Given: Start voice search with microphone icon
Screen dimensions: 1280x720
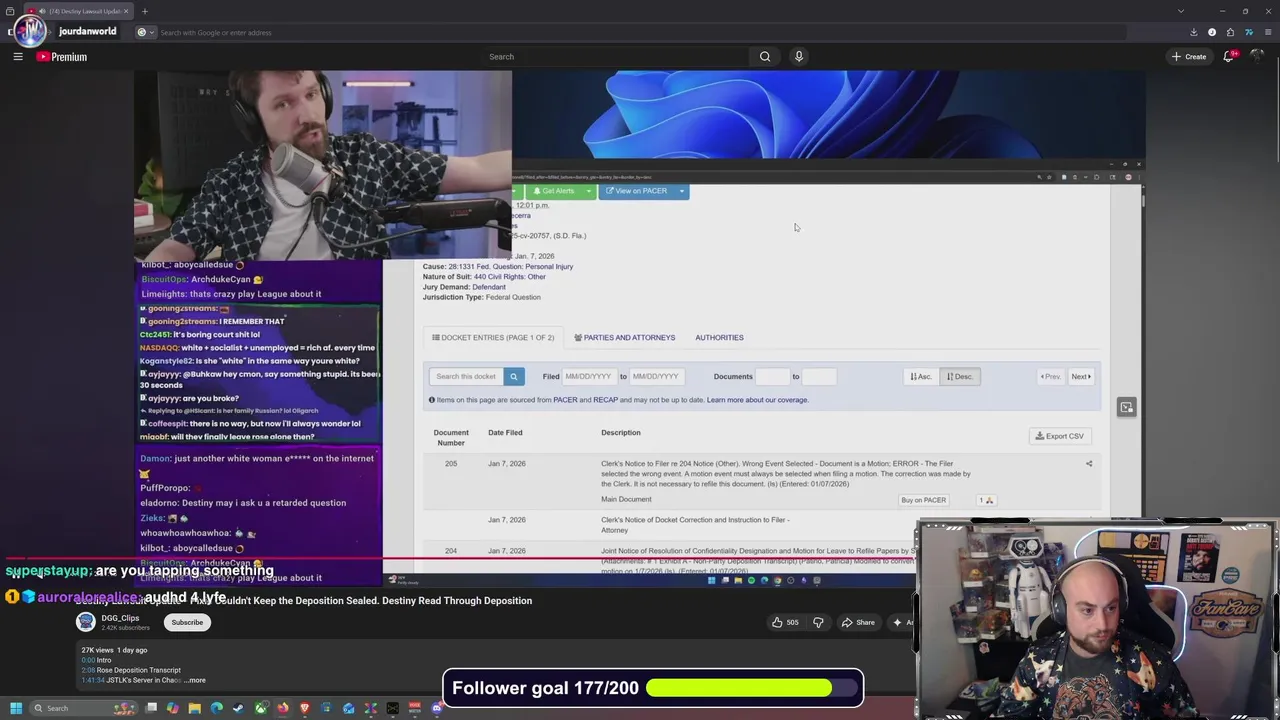Looking at the screenshot, I should 799,57.
